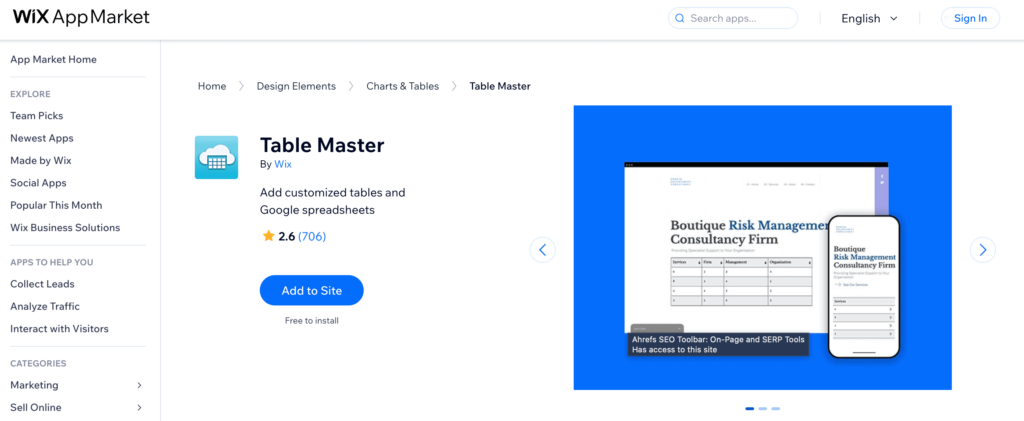Image resolution: width=1024 pixels, height=421 pixels.
Task: Click the Sign In button
Action: tap(970, 18)
